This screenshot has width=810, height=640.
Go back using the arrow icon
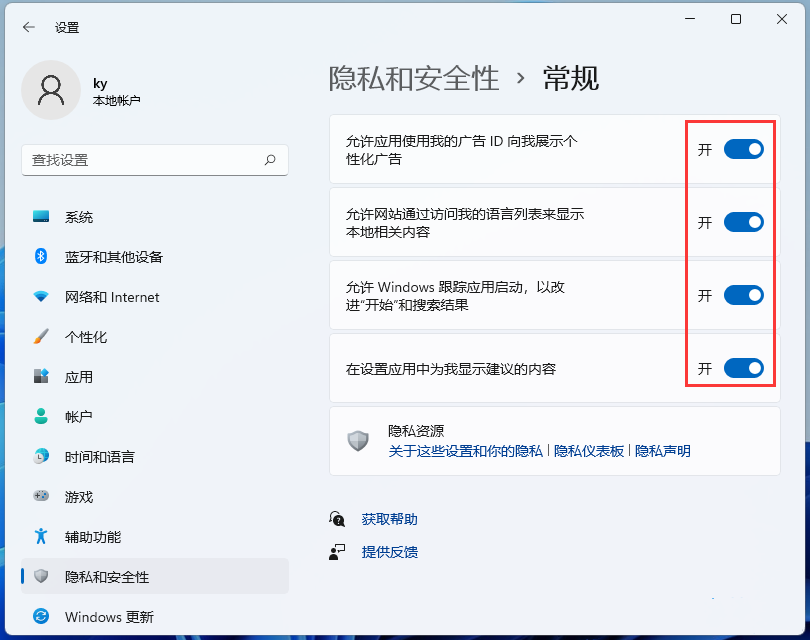point(29,27)
